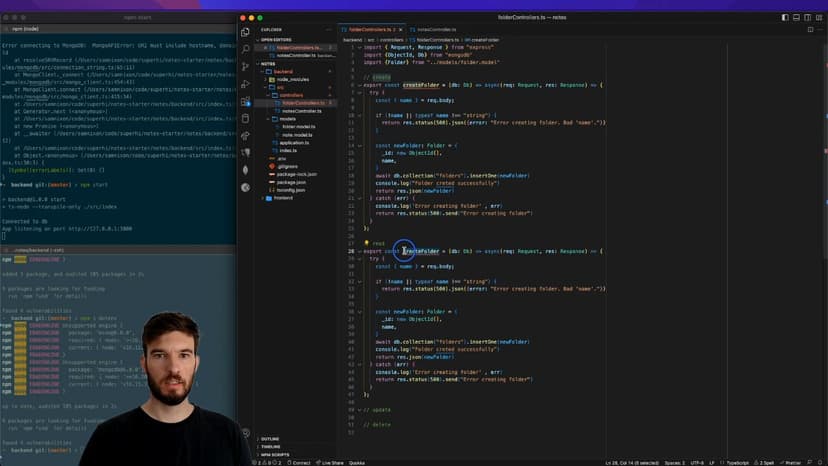Open folder.model.ts in the models folder

[x=298, y=126]
